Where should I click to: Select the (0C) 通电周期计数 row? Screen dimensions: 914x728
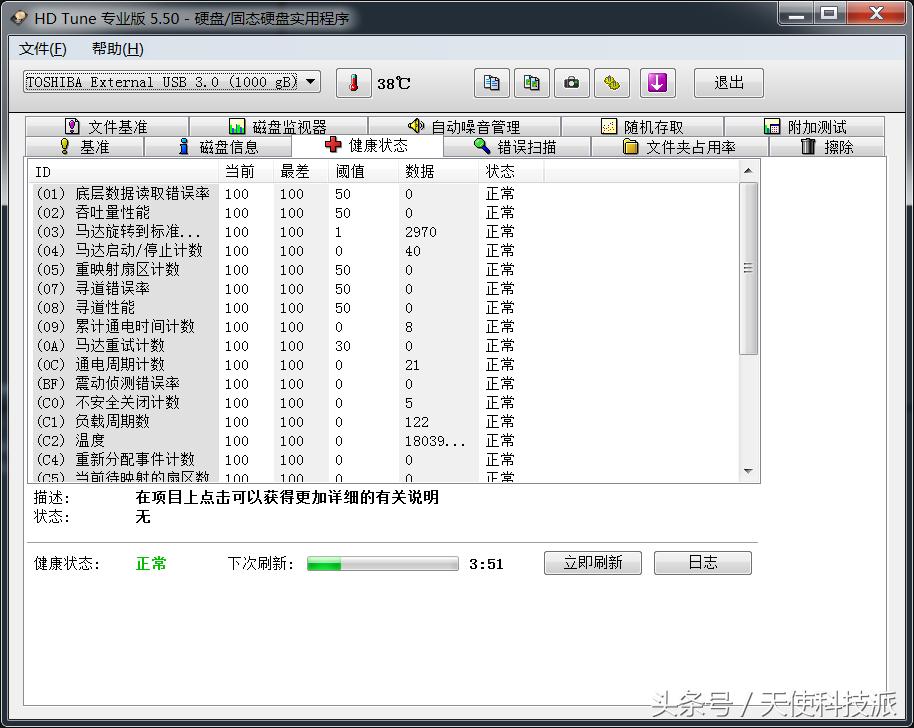(x=384, y=365)
